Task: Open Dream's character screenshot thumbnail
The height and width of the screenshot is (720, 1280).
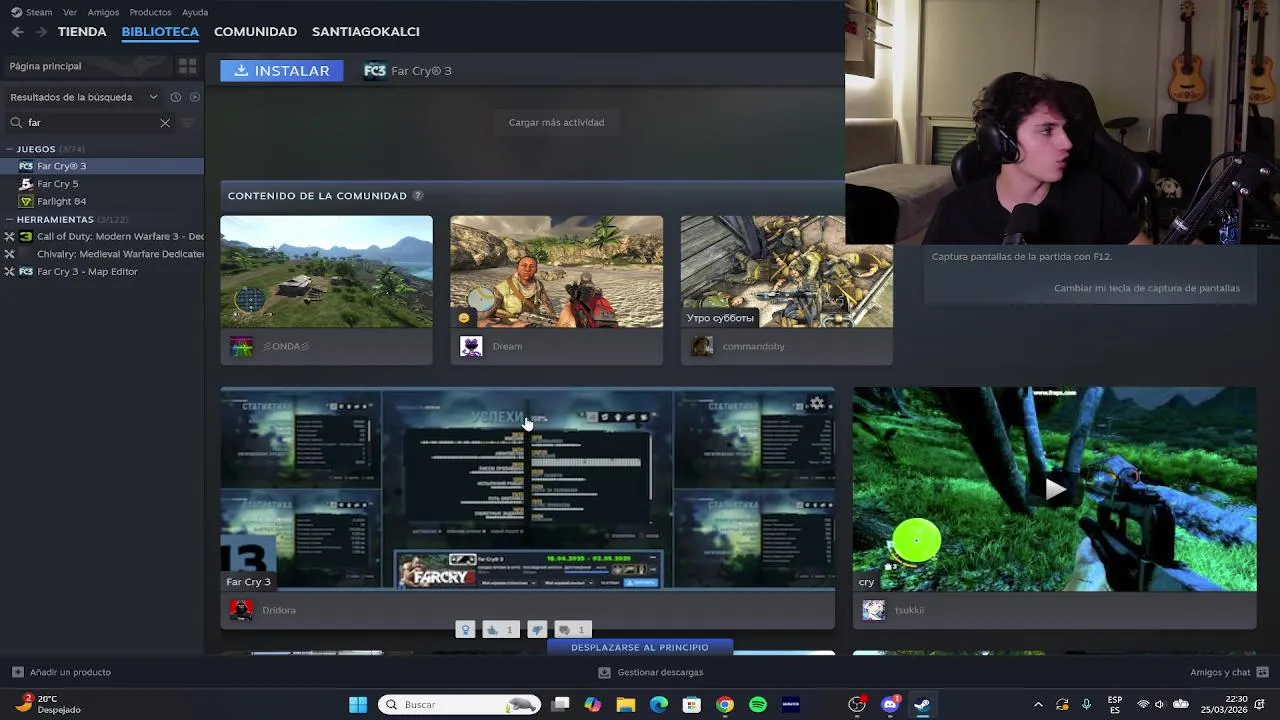Action: coord(557,272)
